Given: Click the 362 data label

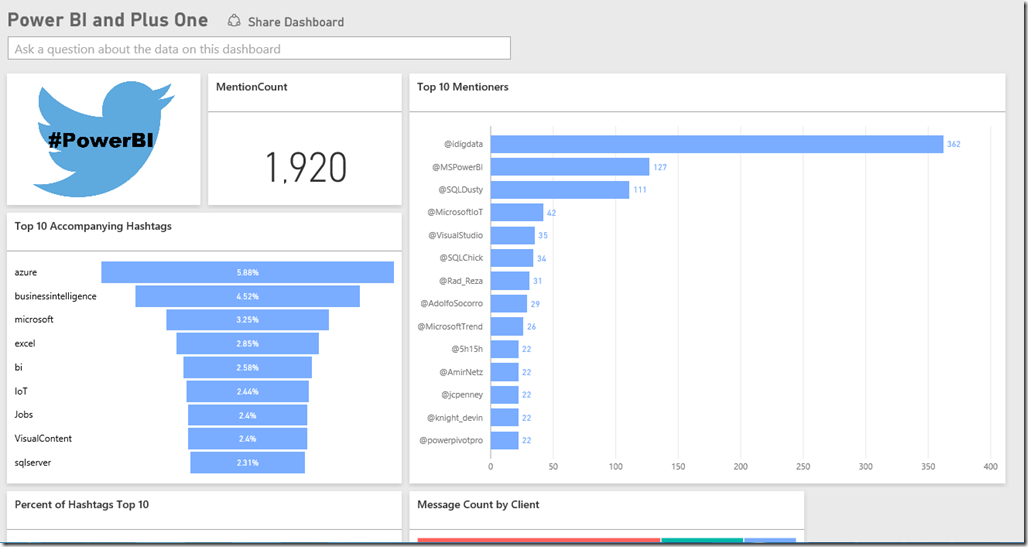Looking at the screenshot, I should [954, 144].
